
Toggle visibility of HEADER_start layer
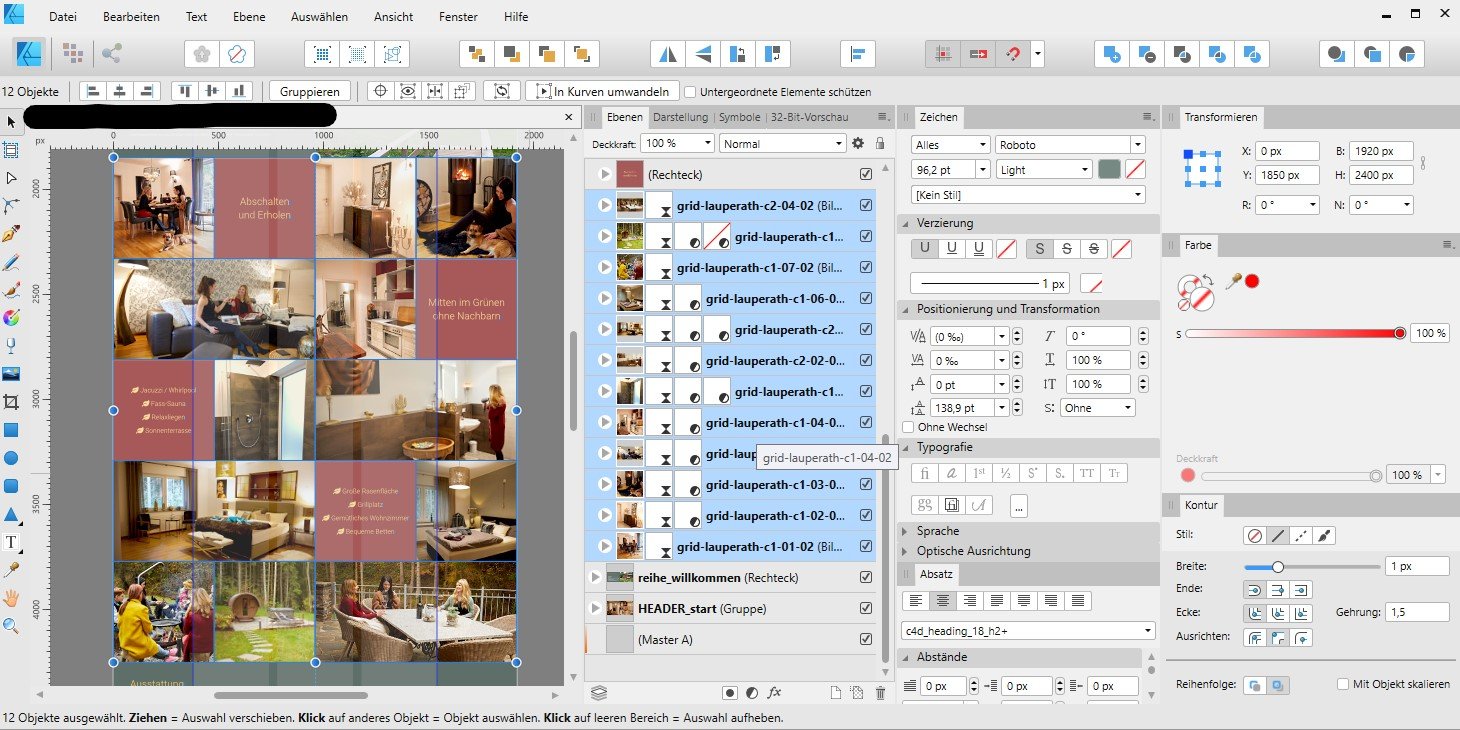point(866,608)
